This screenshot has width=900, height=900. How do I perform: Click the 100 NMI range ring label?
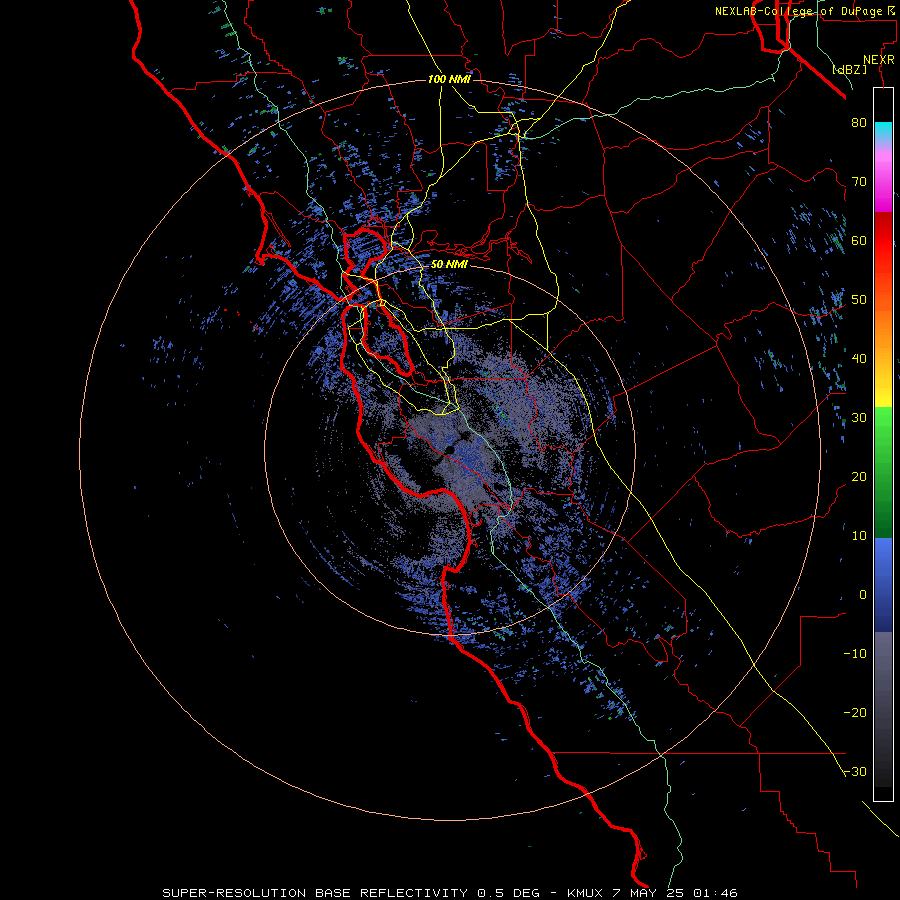click(x=449, y=79)
